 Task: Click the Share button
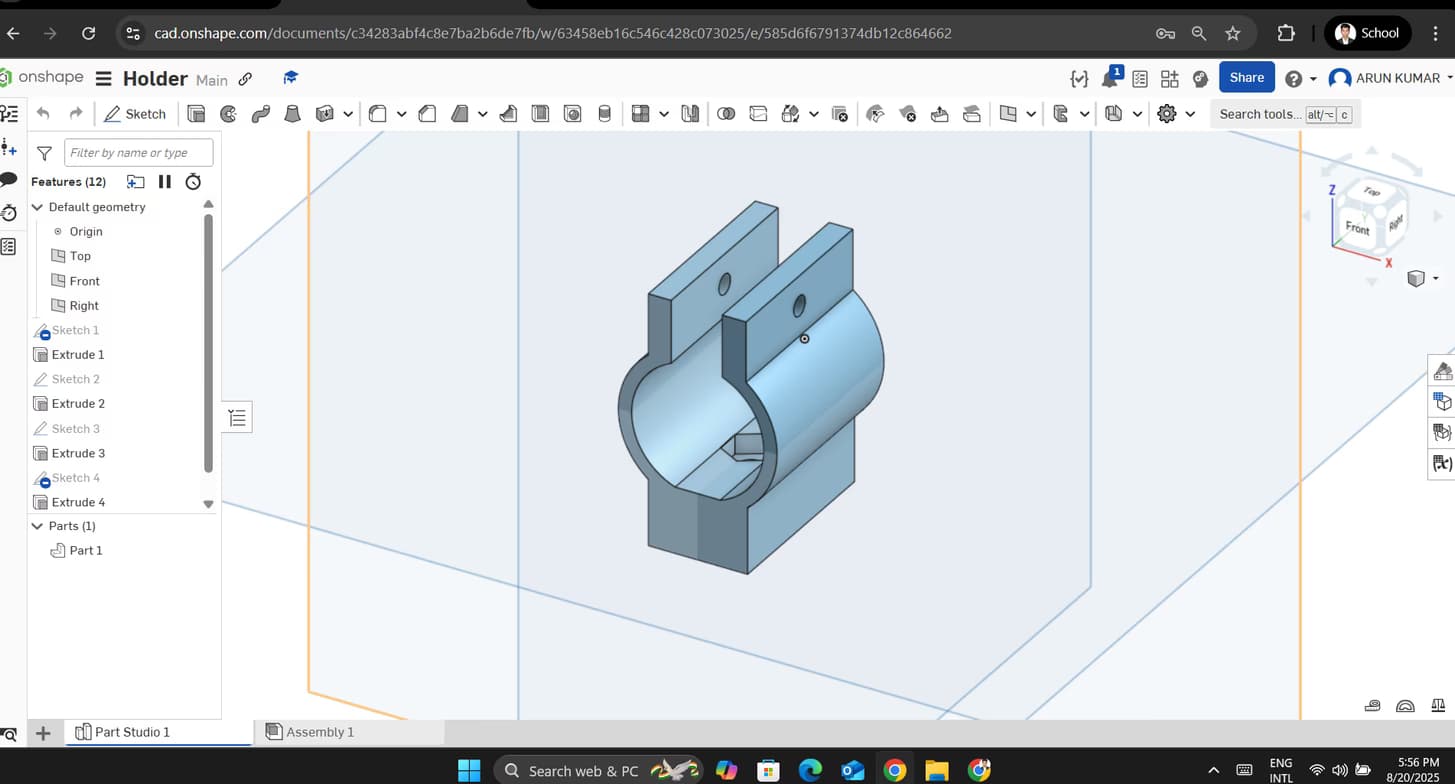1246,77
